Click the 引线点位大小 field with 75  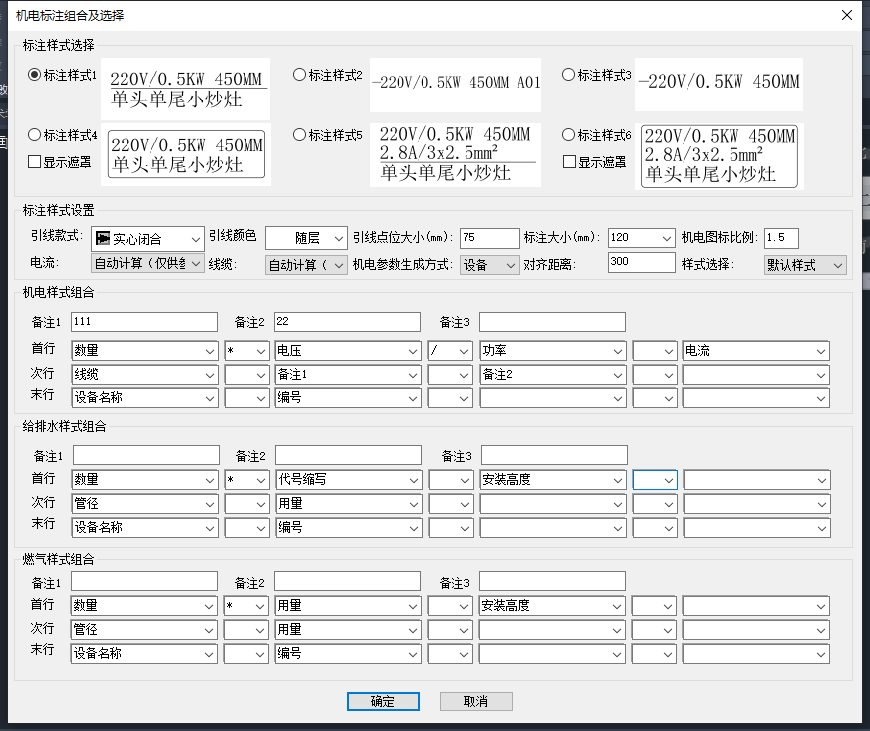coord(489,238)
